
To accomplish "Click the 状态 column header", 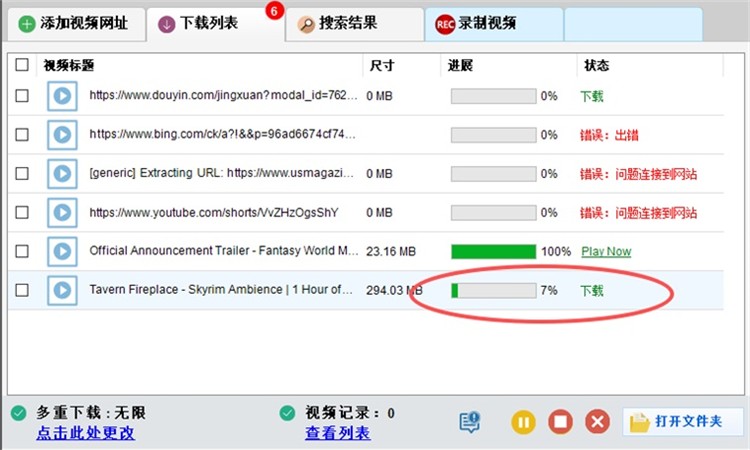I will (596, 66).
